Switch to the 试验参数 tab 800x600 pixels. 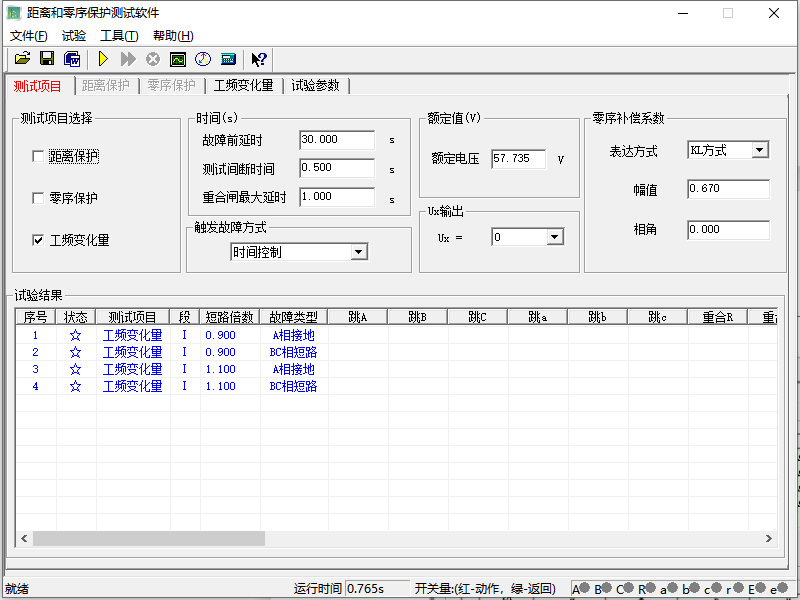(x=315, y=86)
